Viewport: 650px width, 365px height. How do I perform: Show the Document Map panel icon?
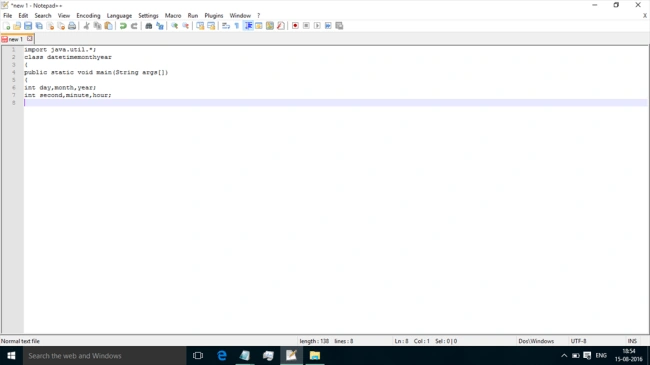pos(270,26)
